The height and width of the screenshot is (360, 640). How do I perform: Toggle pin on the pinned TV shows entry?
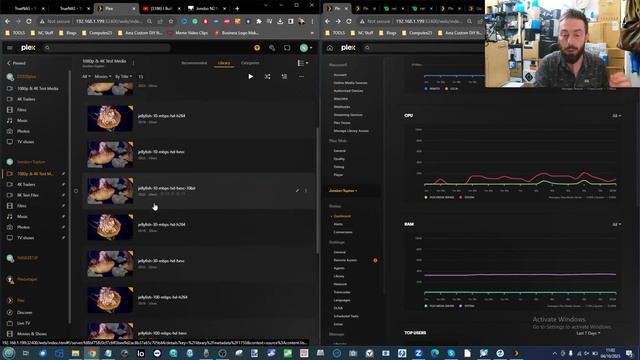(63, 238)
